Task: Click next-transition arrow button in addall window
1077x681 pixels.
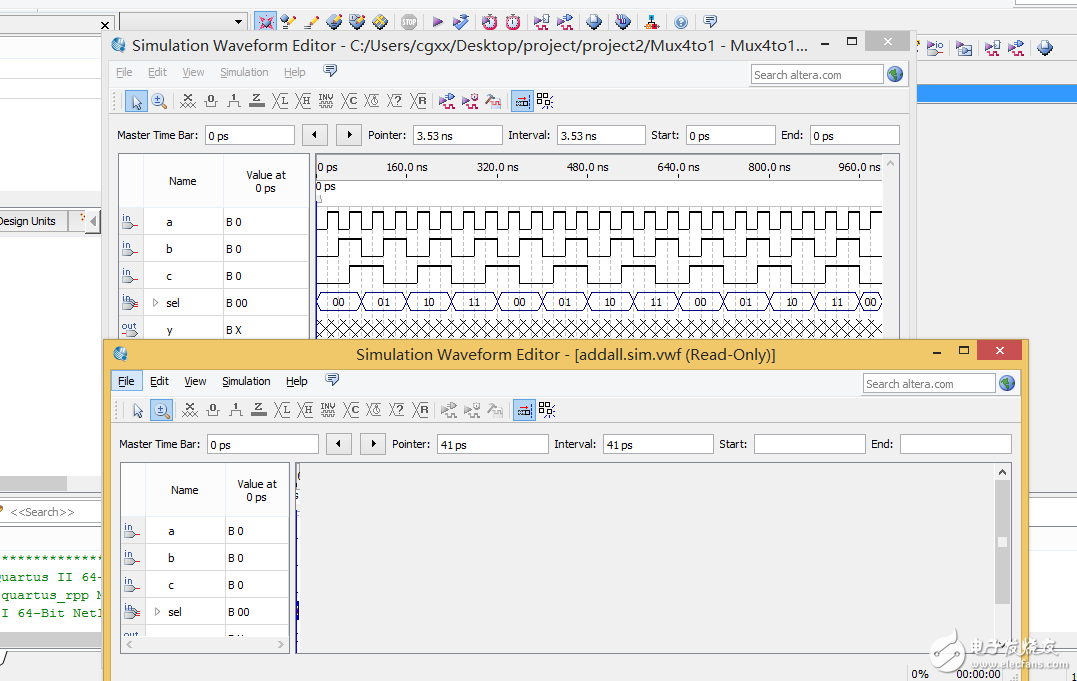Action: 372,444
